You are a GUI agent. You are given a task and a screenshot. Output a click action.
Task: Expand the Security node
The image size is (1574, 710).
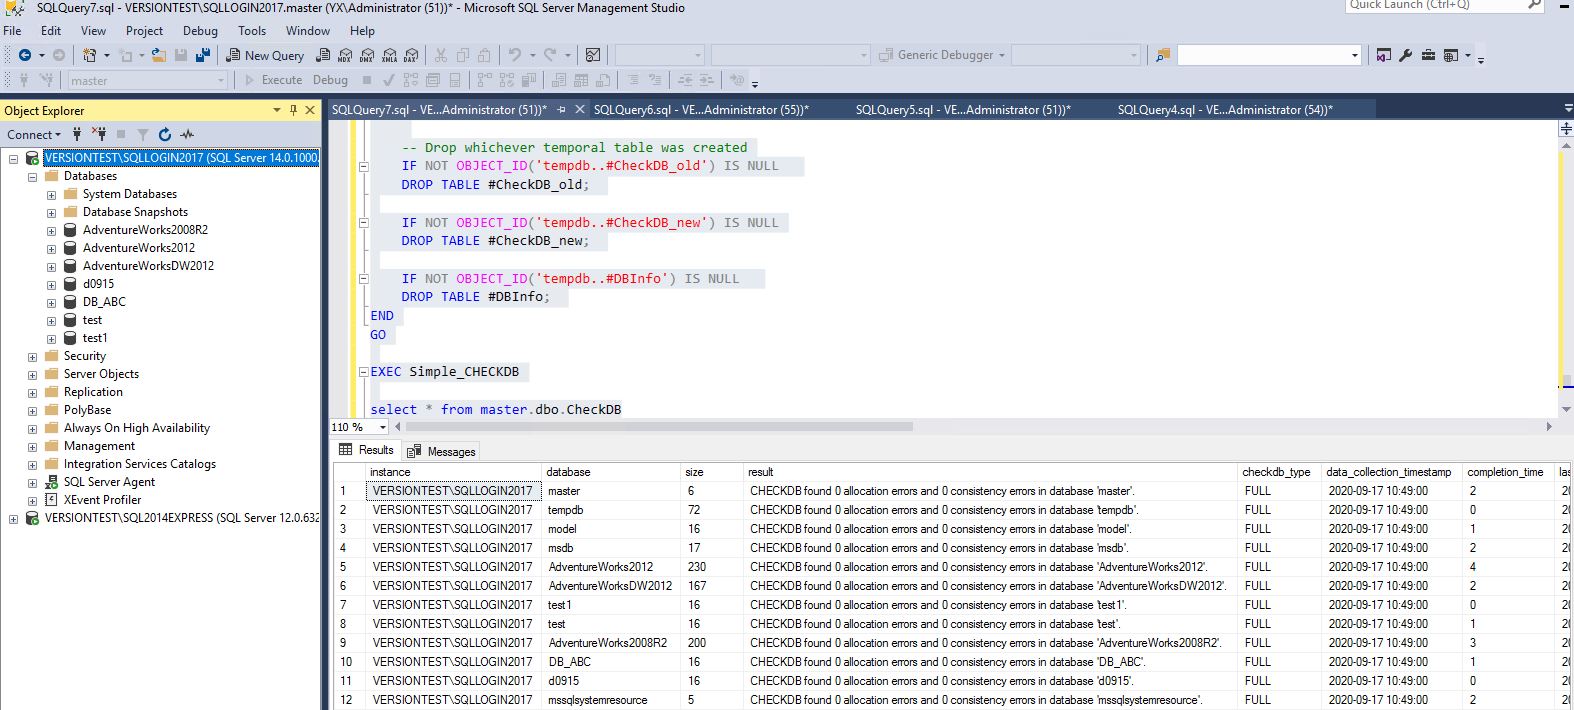click(x=32, y=356)
